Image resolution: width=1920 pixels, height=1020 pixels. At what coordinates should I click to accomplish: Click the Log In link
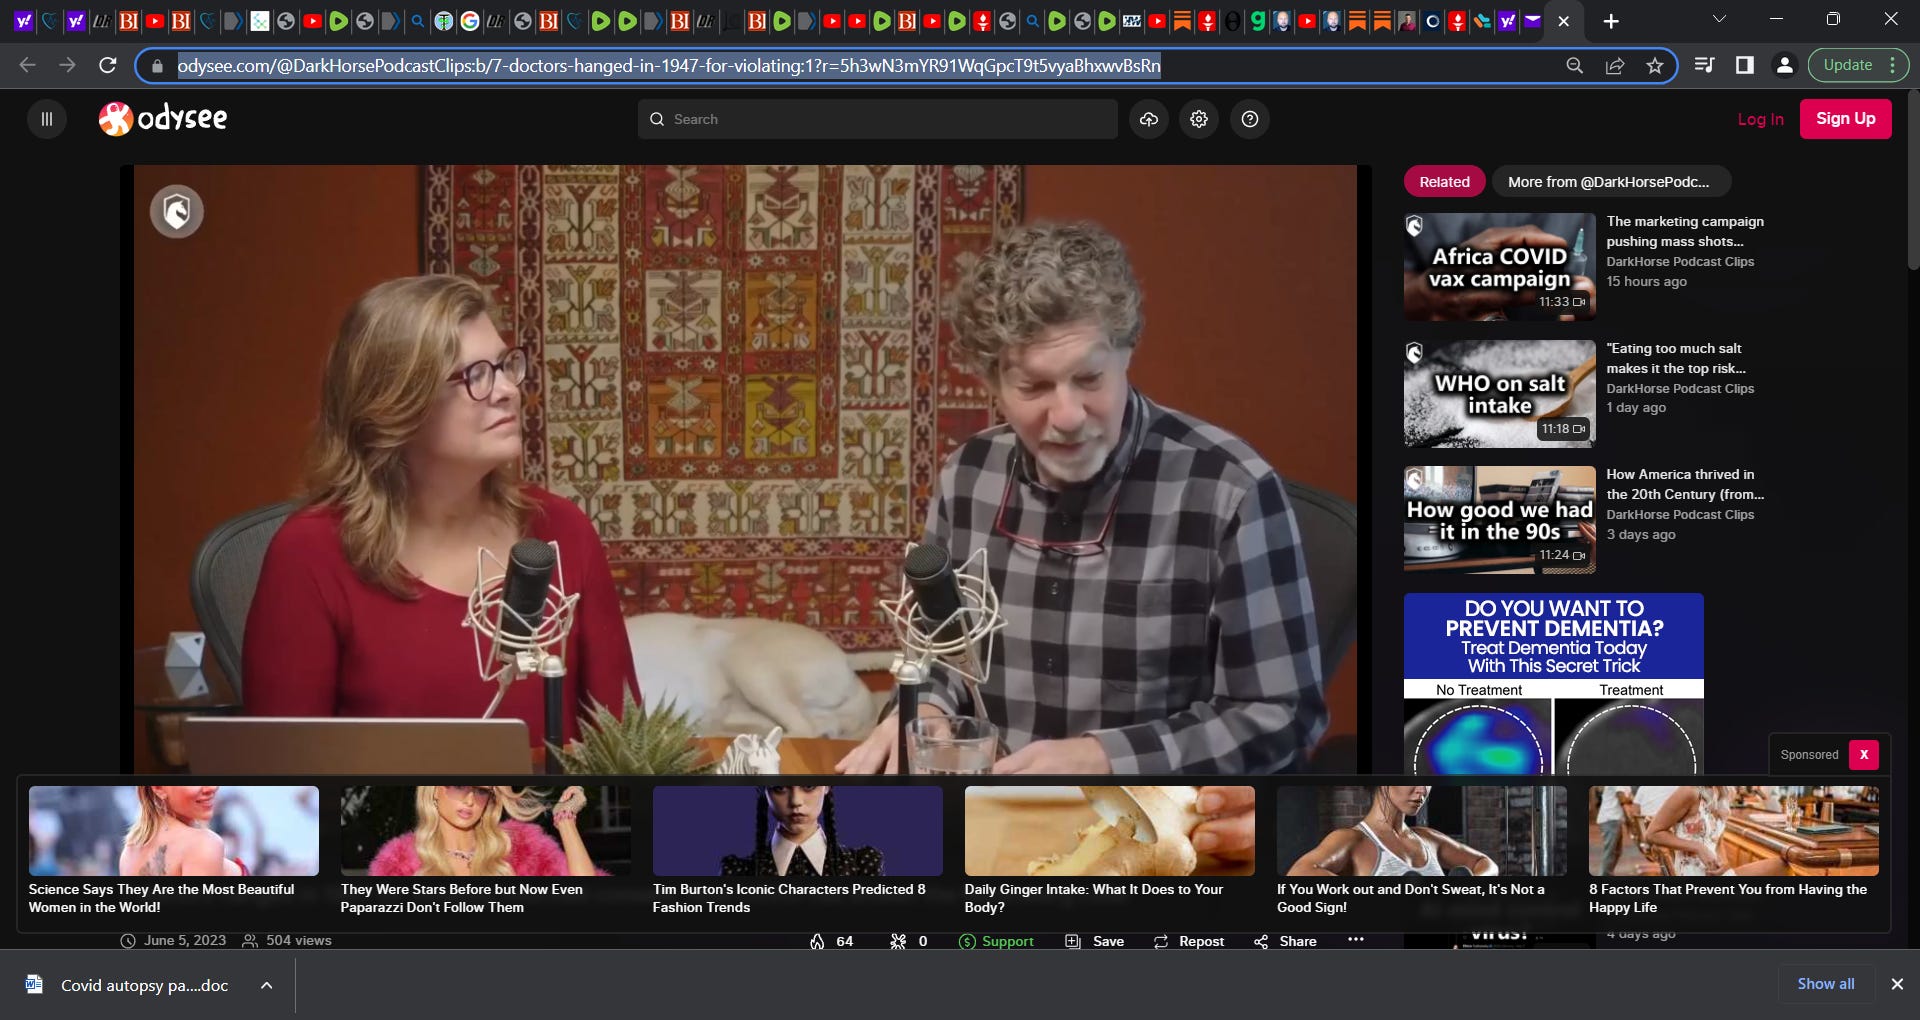[1760, 119]
